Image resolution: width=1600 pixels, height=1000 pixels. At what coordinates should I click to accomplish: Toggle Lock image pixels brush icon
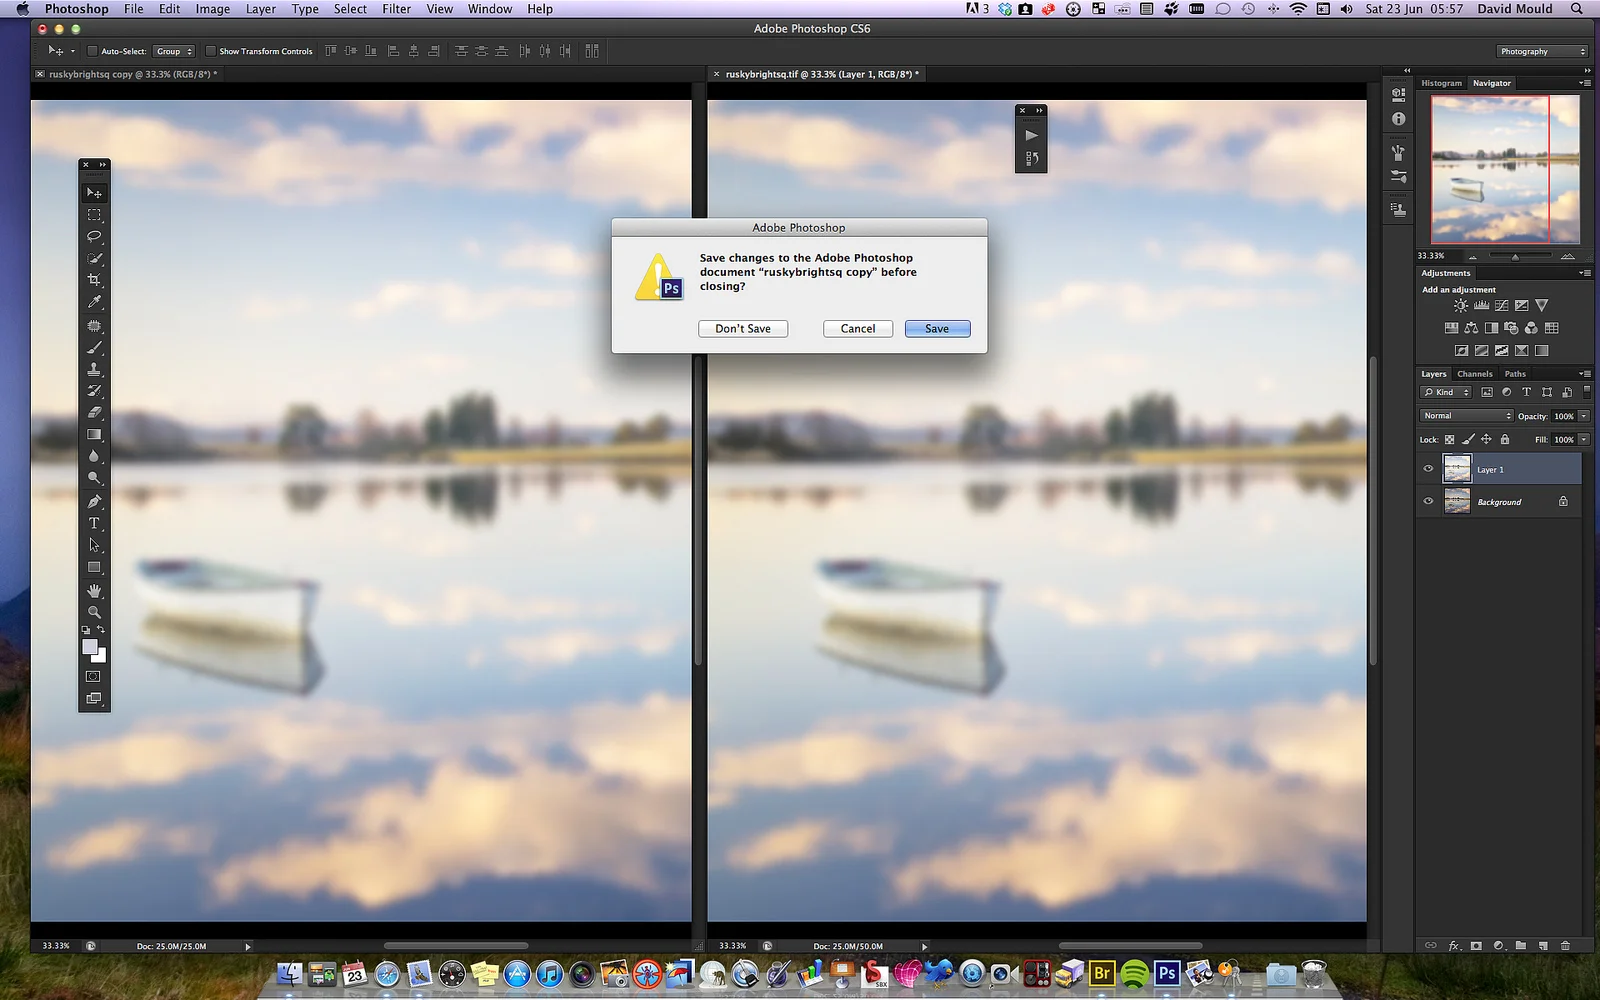pos(1468,439)
